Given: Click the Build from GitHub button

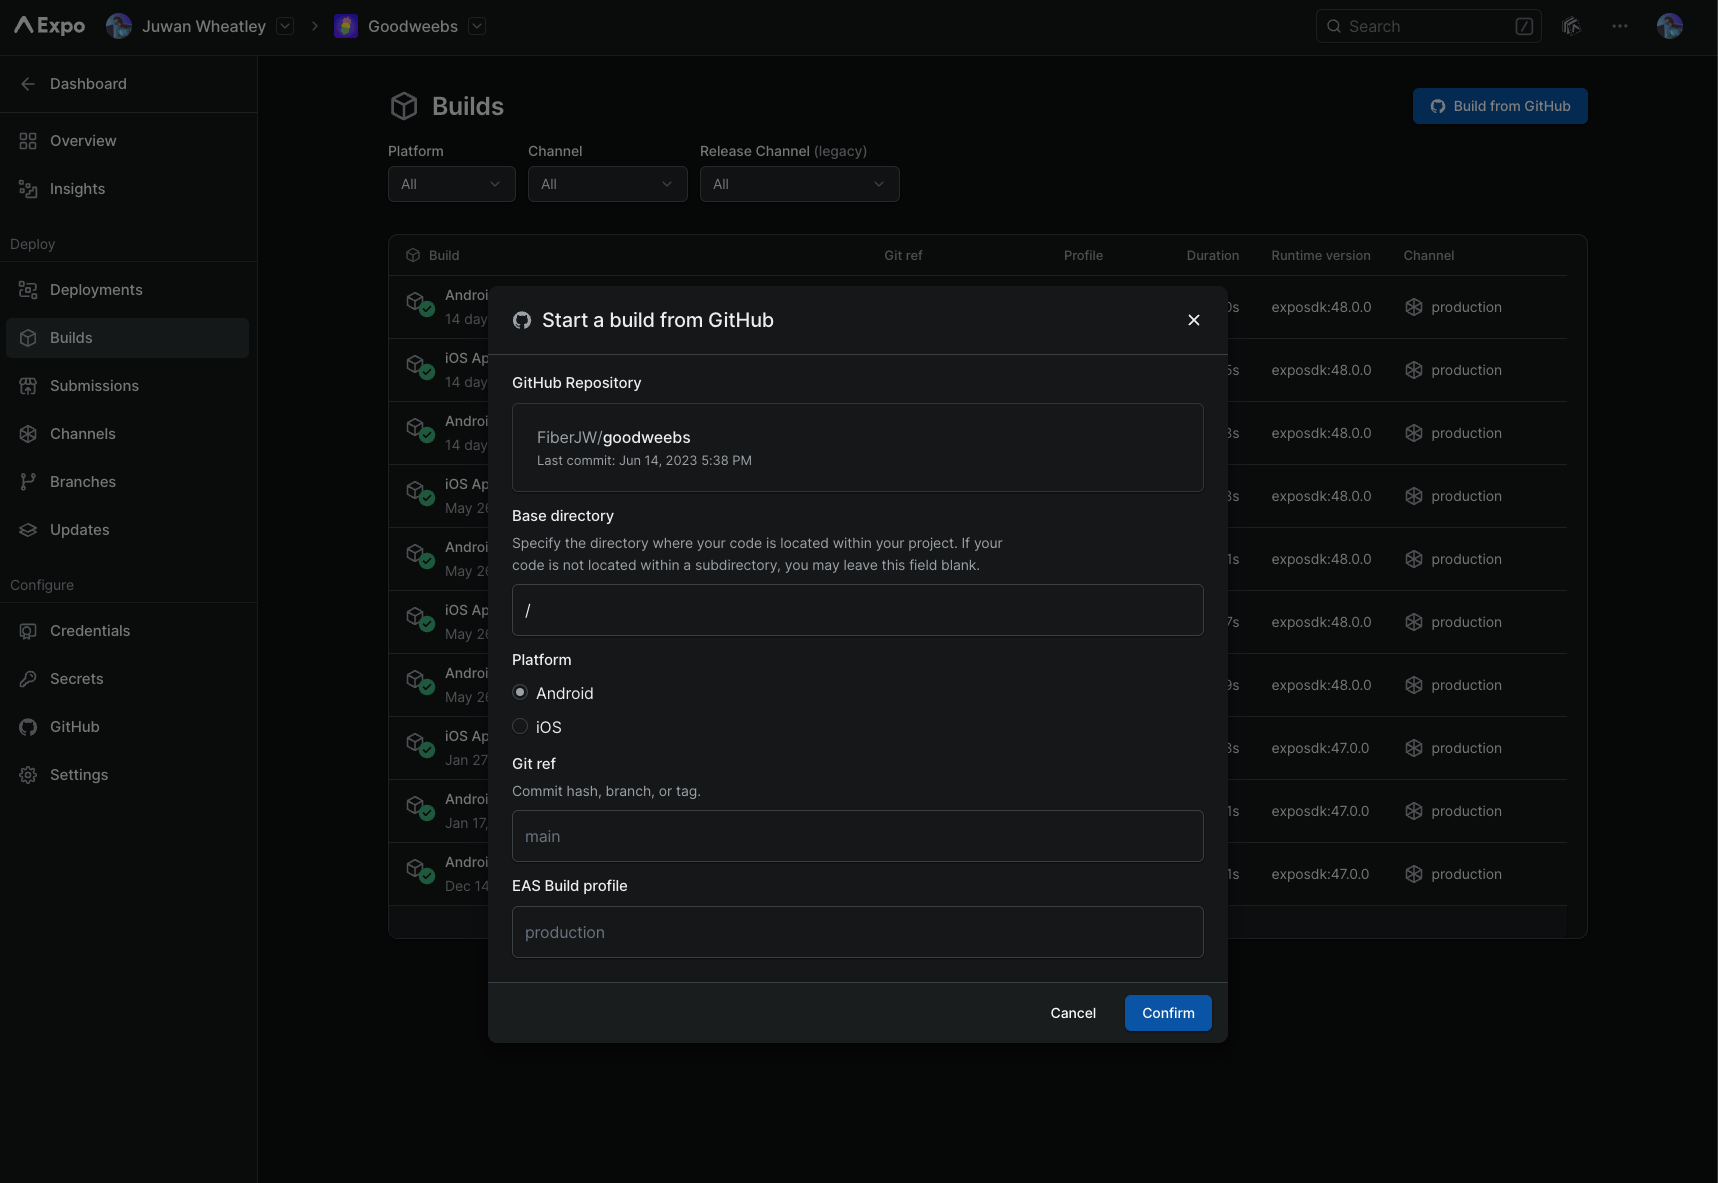Looking at the screenshot, I should pyautogui.click(x=1500, y=106).
